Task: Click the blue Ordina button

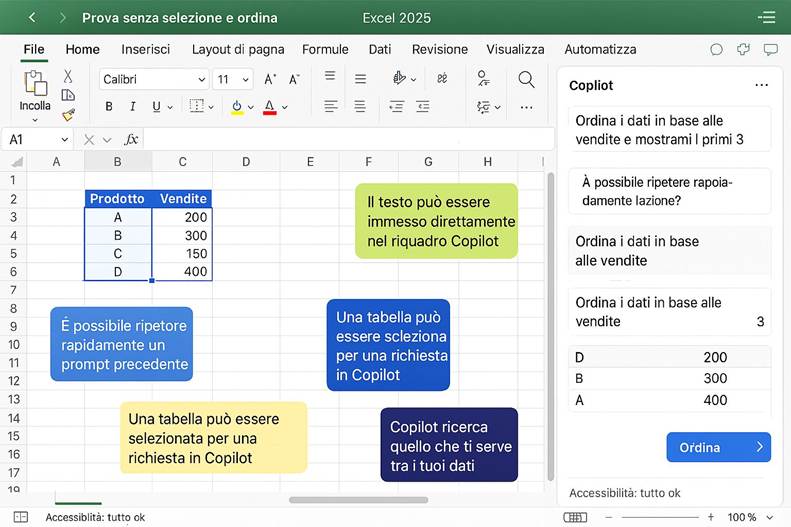Action: [718, 447]
